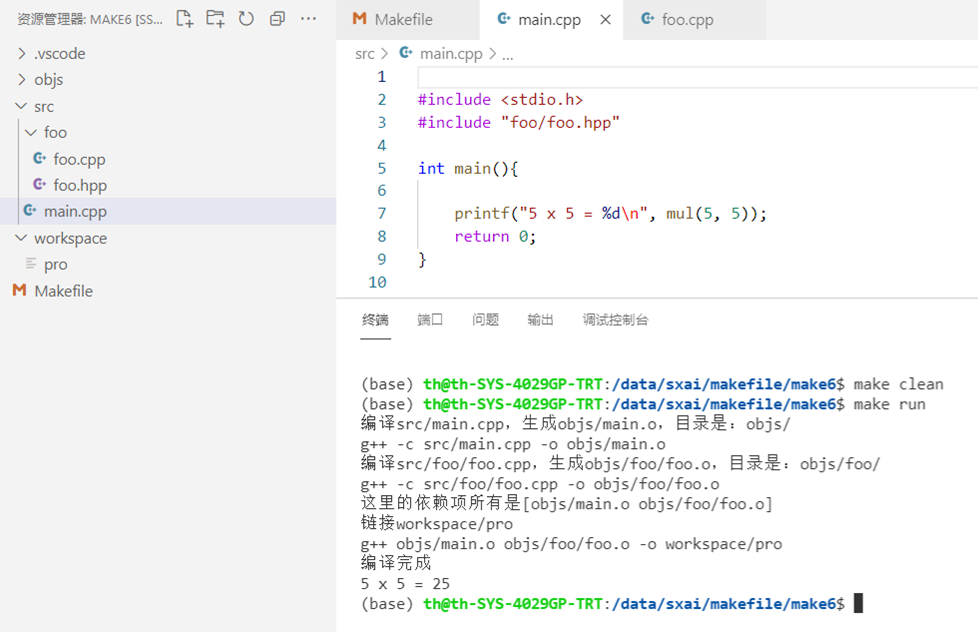978x632 pixels.
Task: Click the 编译完成 terminal output line
Action: (396, 563)
